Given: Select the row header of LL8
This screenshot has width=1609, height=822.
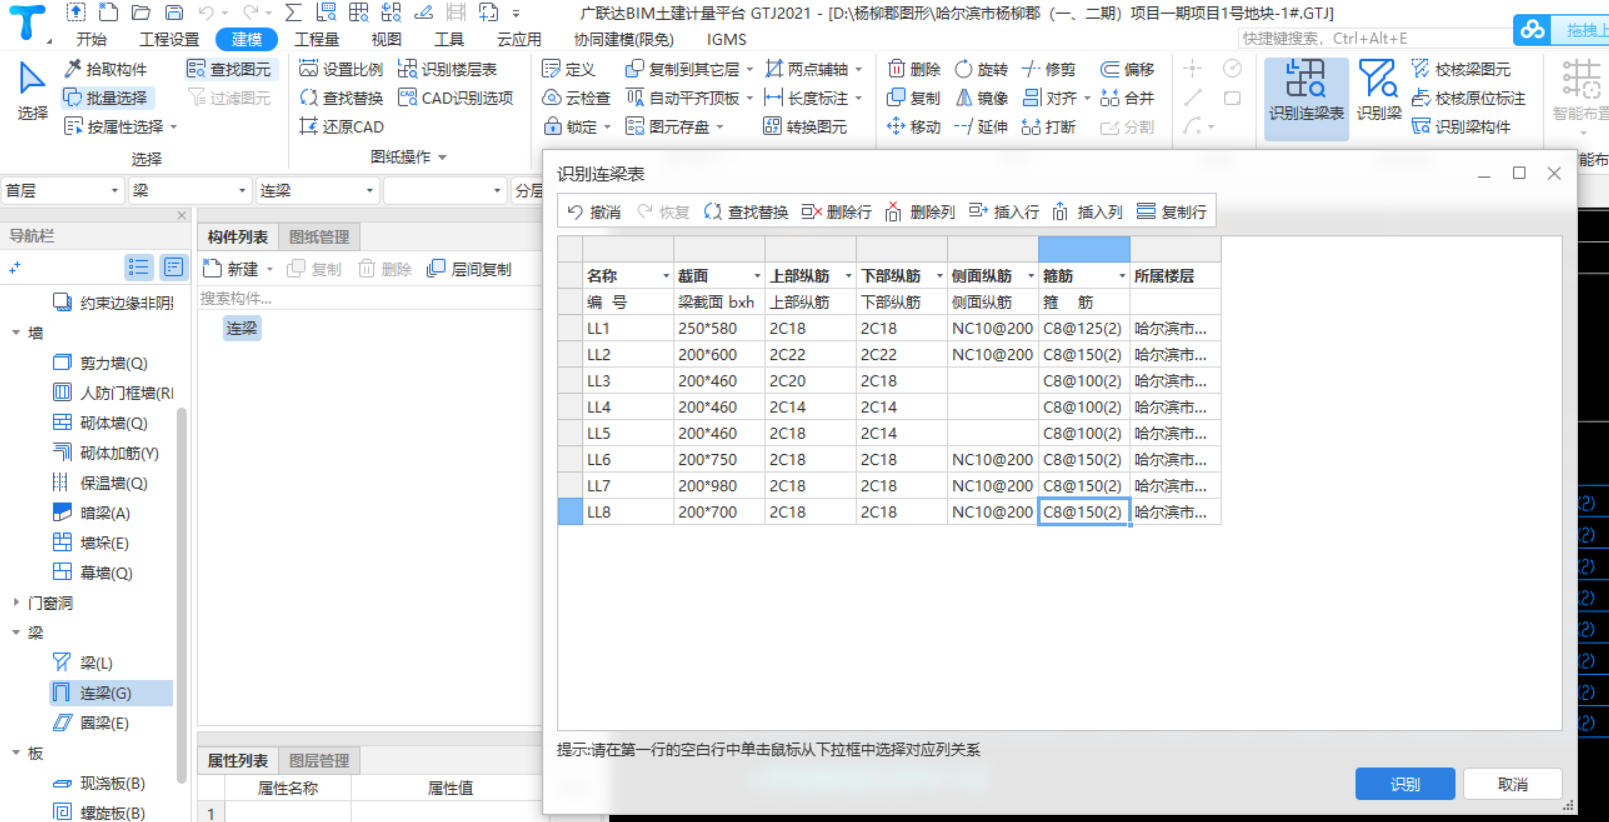Looking at the screenshot, I should click(570, 512).
